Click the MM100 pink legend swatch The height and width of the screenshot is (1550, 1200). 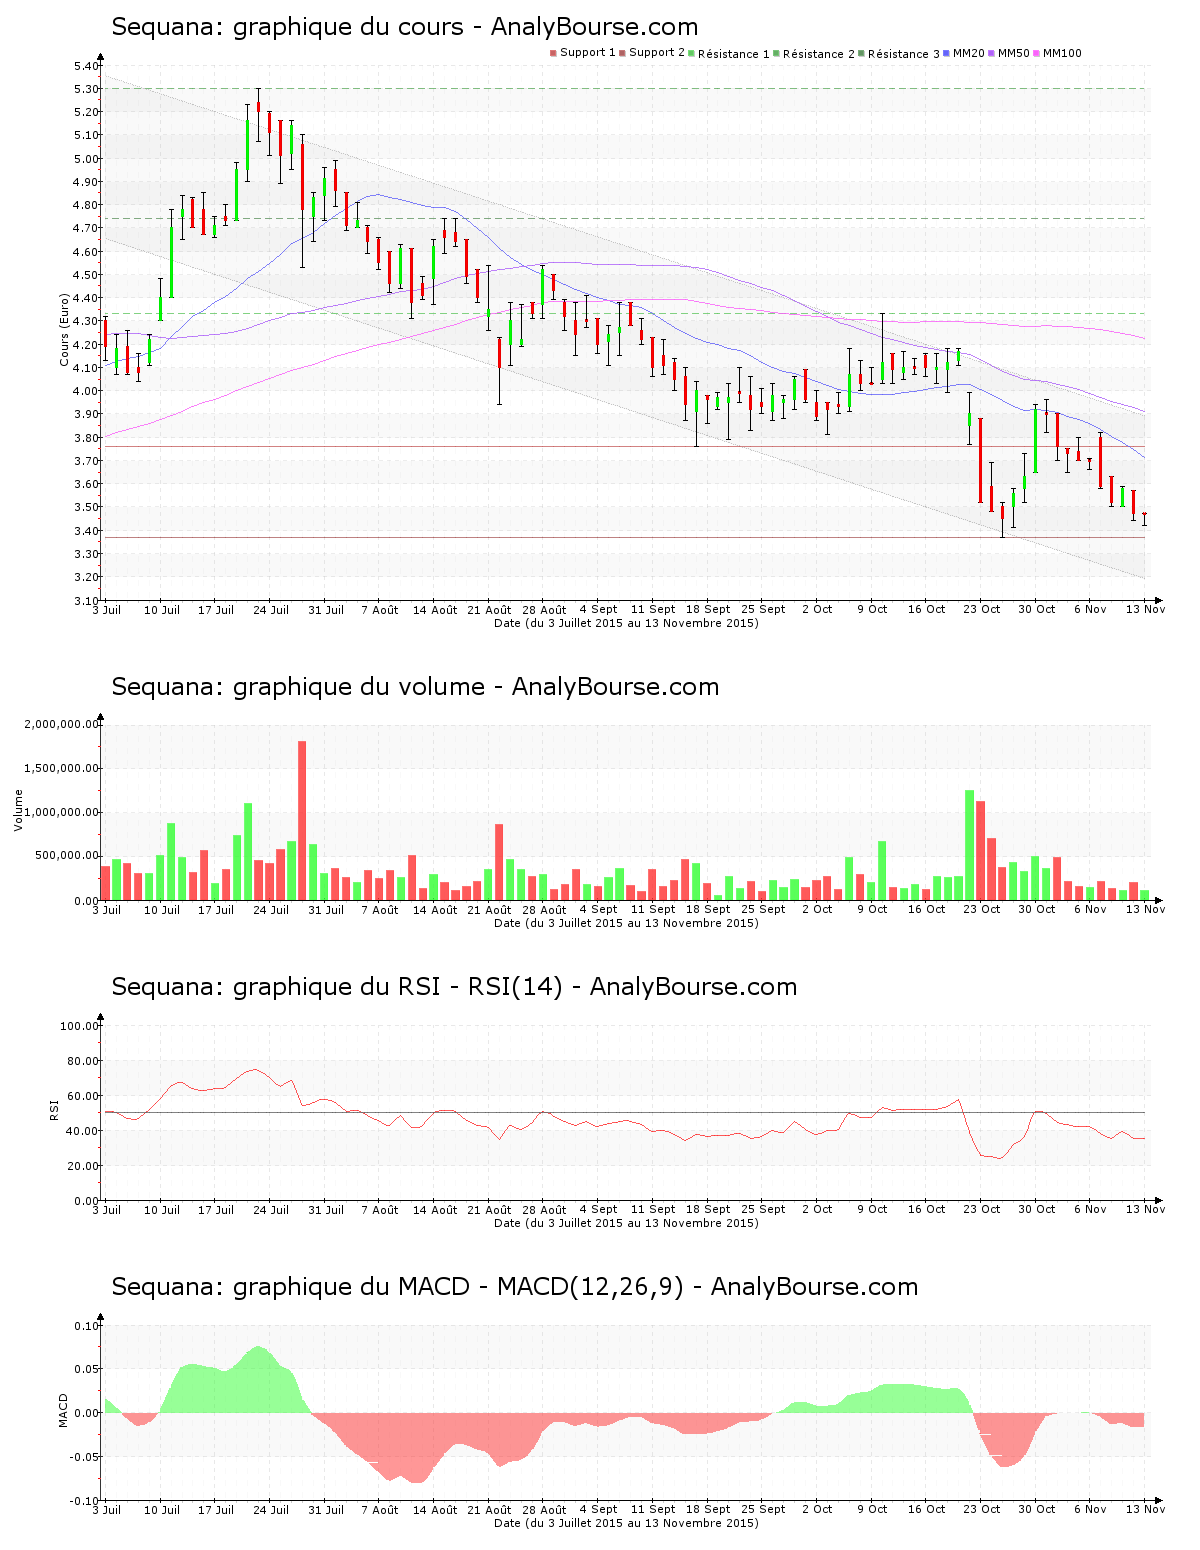click(1037, 53)
